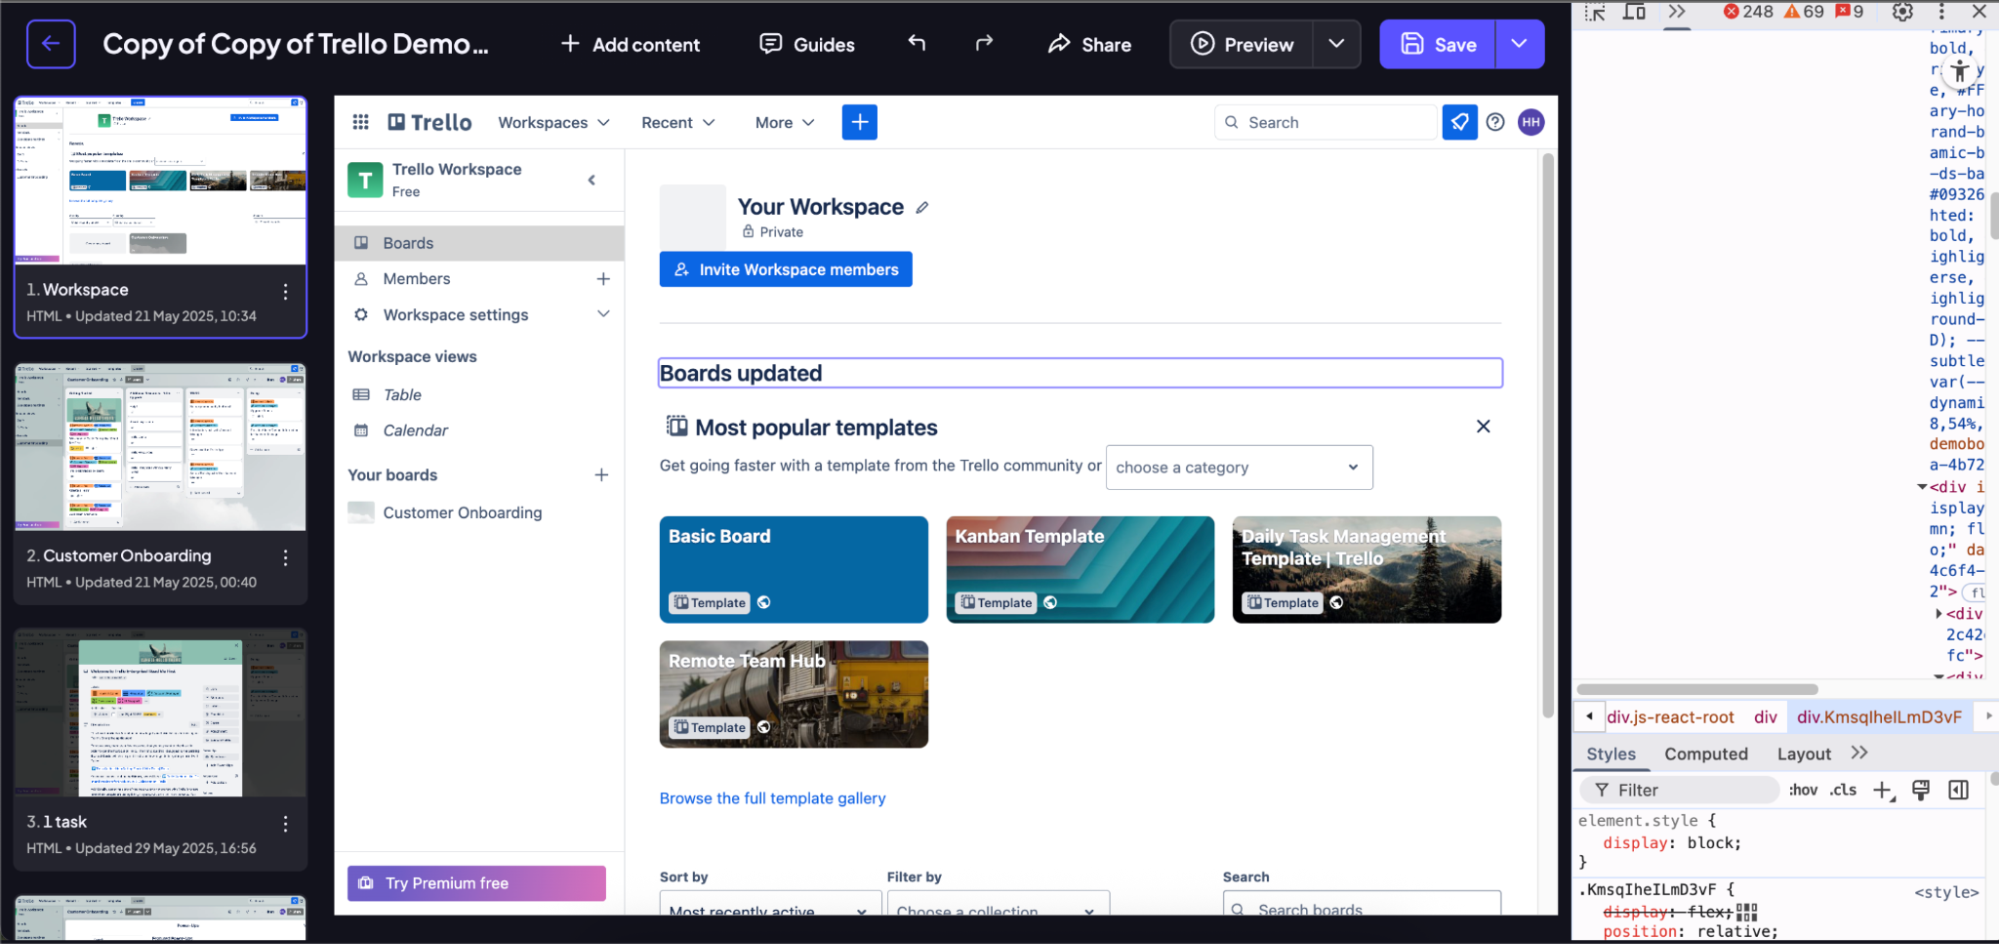Toggle the DevTools device toolbar icon
The width and height of the screenshot is (1999, 944).
tap(1634, 12)
